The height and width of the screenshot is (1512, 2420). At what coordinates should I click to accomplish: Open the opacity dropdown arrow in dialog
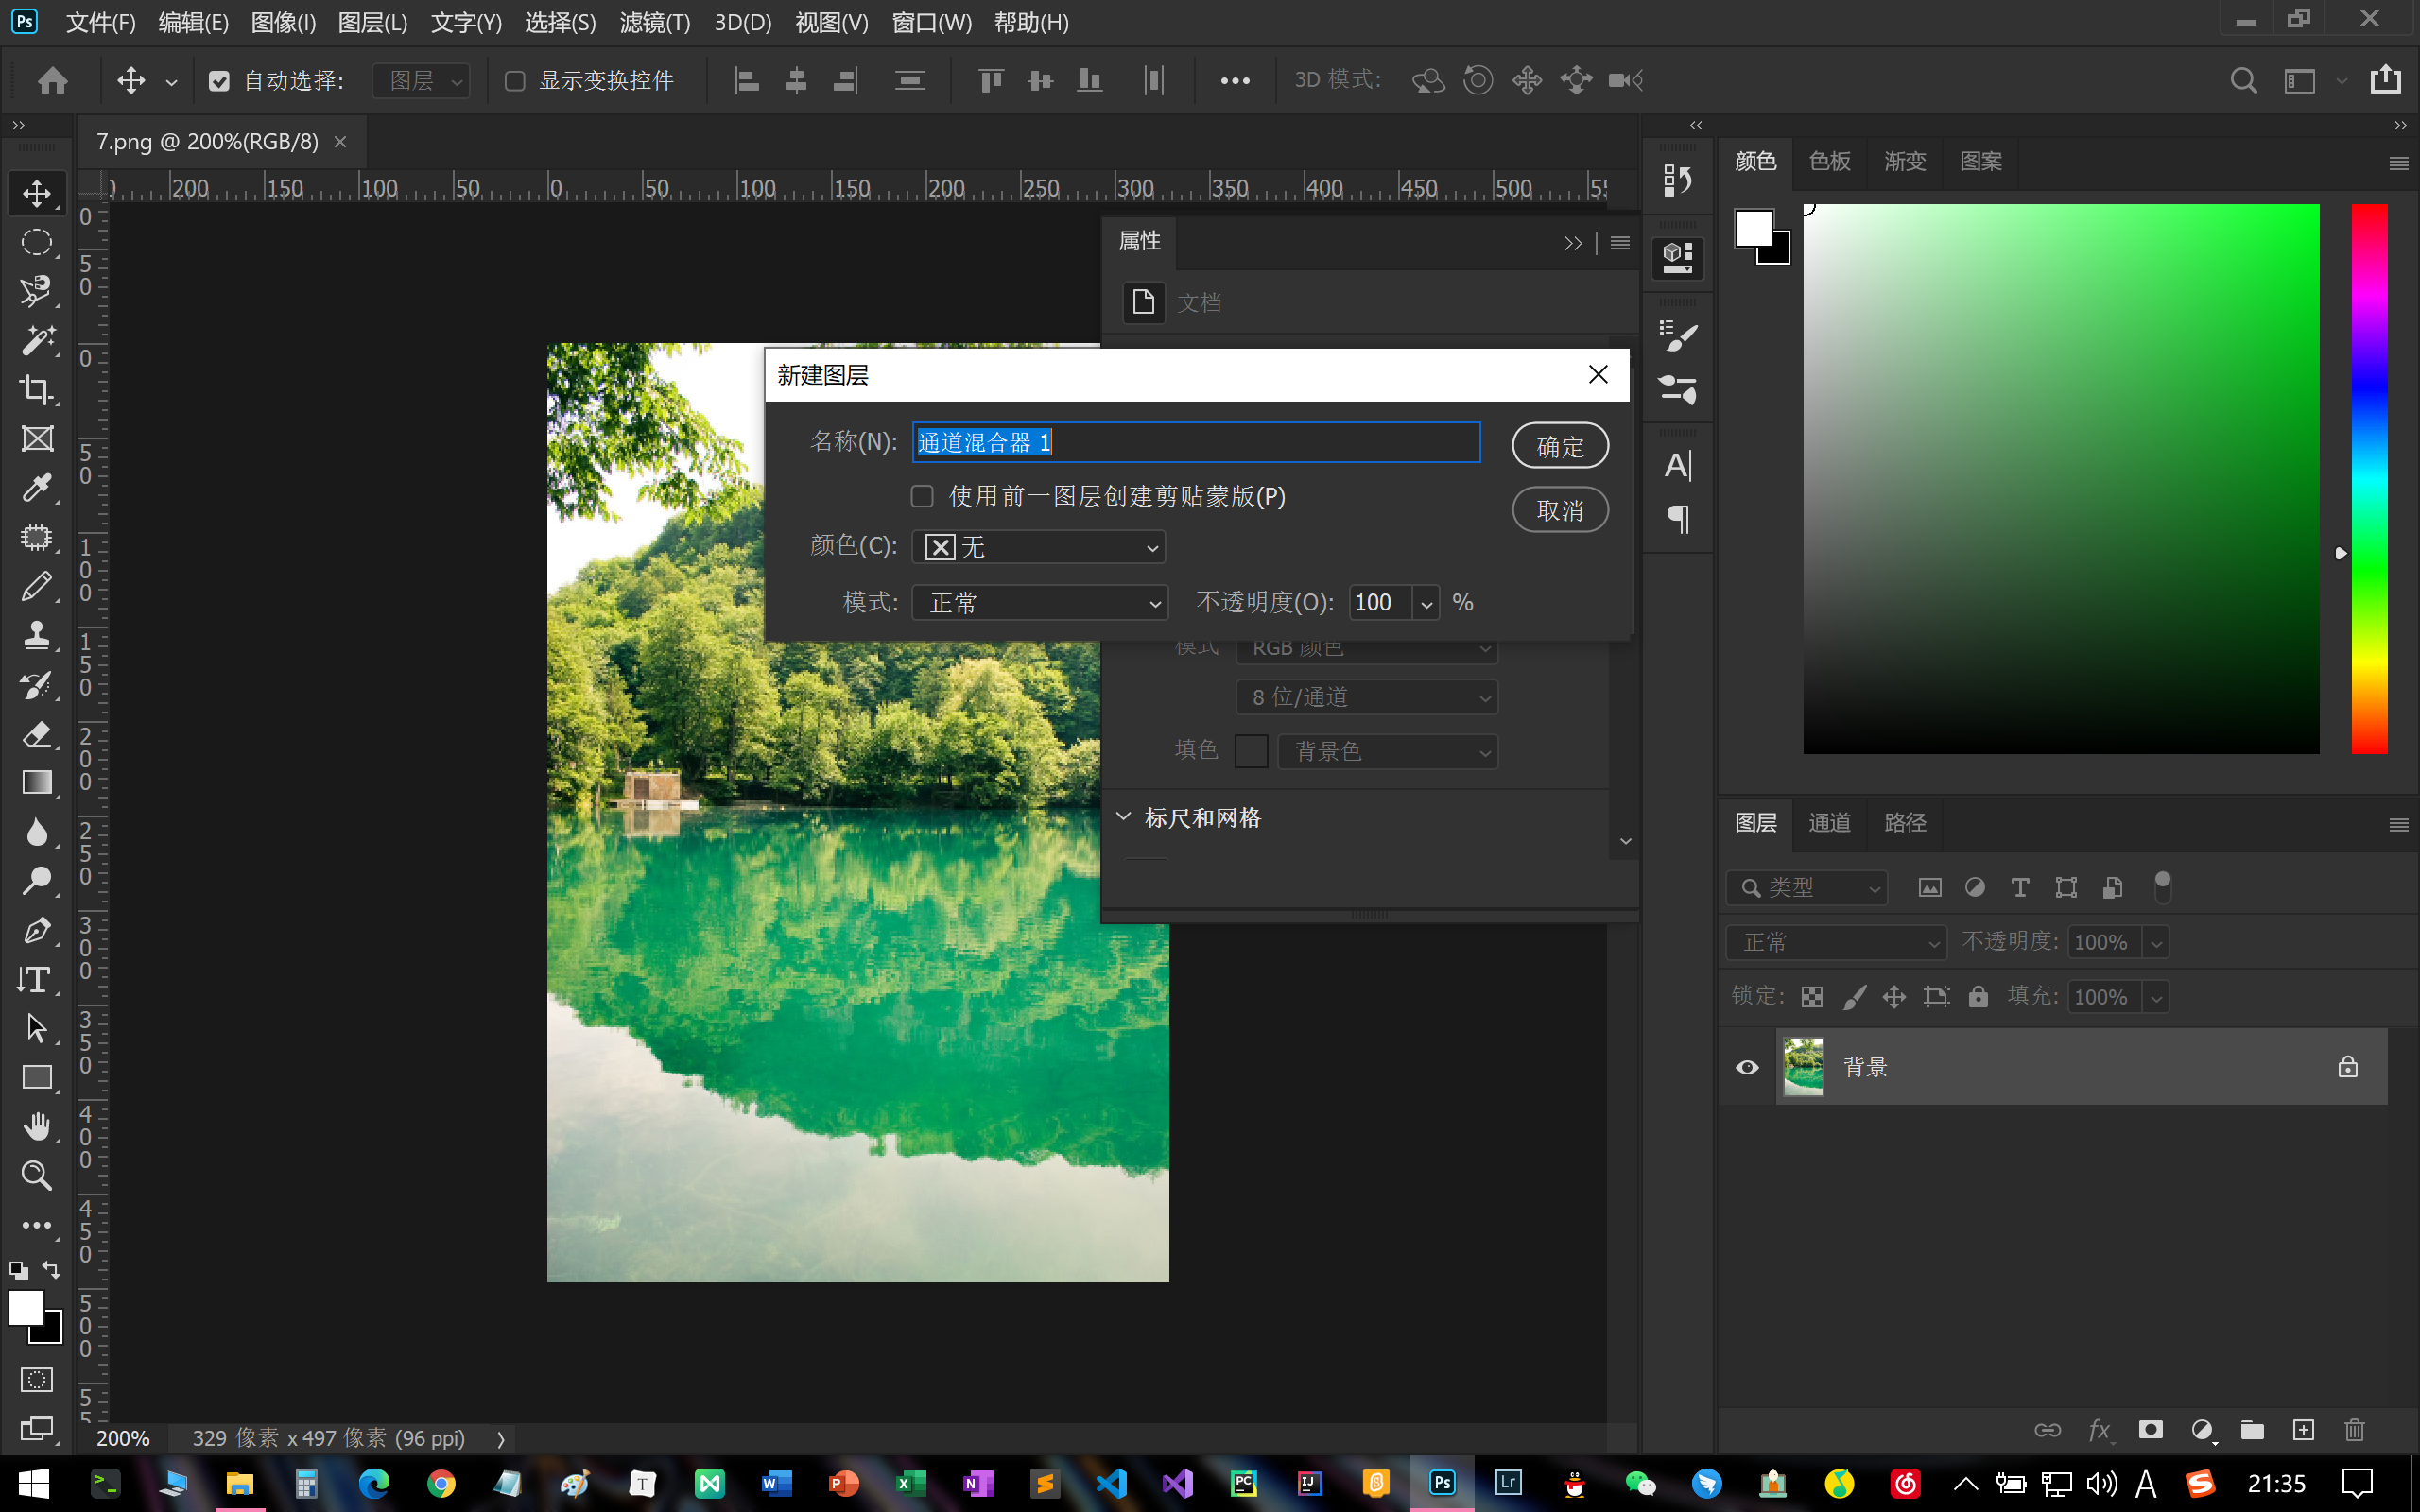(x=1426, y=603)
